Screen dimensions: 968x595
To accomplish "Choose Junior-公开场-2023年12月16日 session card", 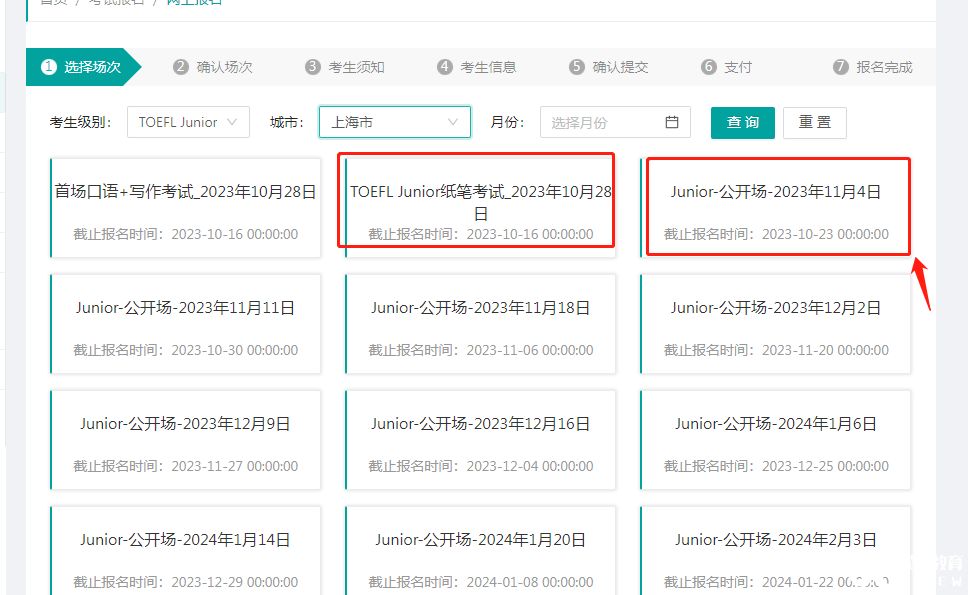I will pos(480,439).
